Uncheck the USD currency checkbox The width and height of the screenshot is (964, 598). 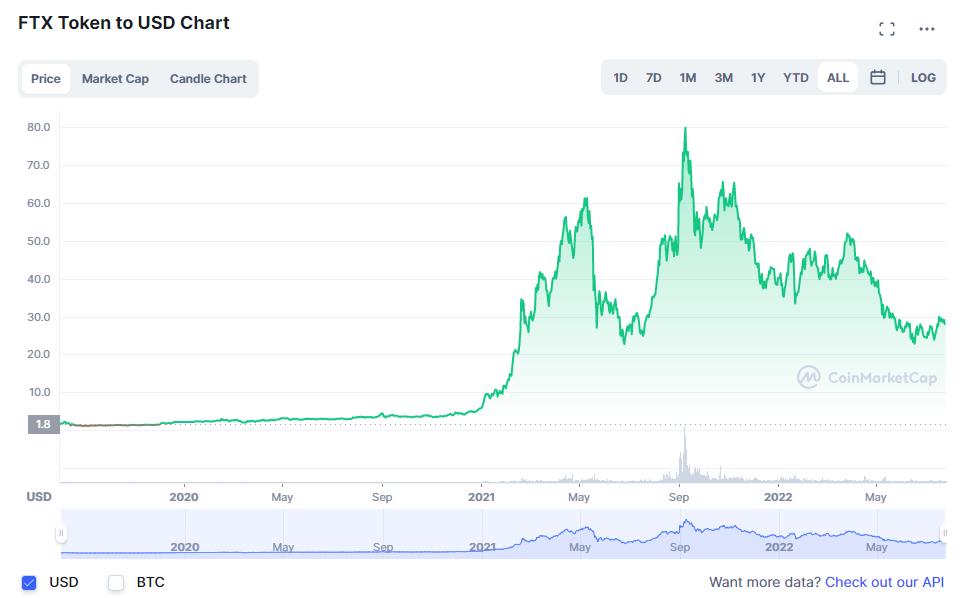coord(29,582)
